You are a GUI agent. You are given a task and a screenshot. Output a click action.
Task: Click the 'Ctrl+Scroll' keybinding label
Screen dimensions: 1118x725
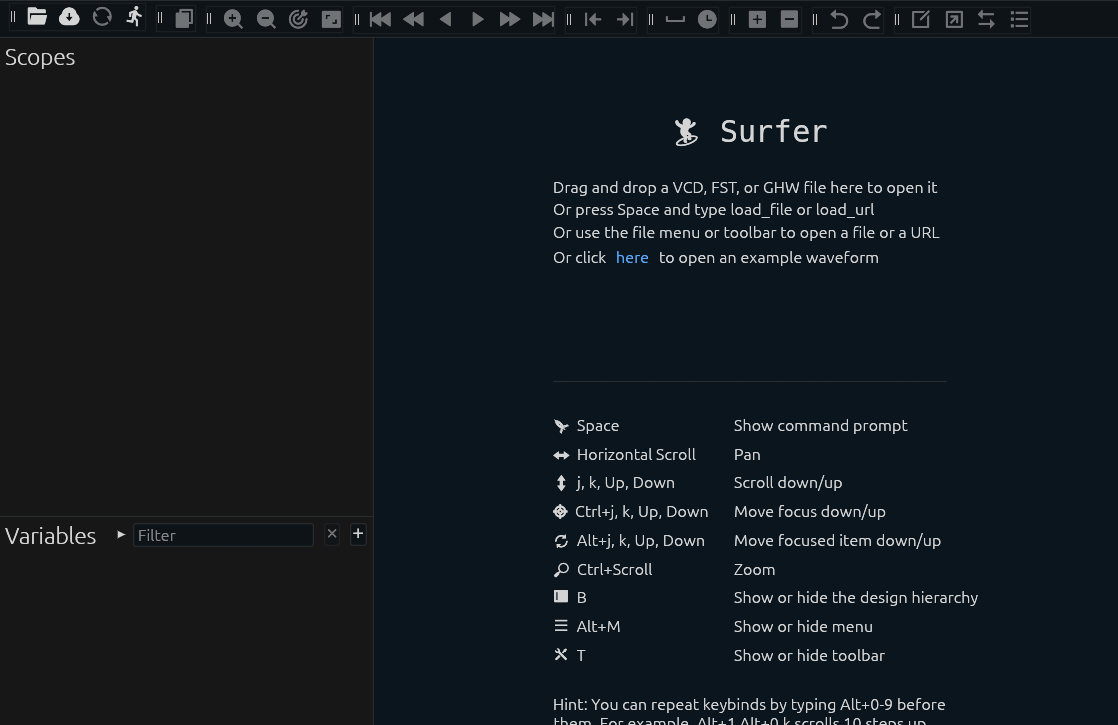[x=614, y=570]
